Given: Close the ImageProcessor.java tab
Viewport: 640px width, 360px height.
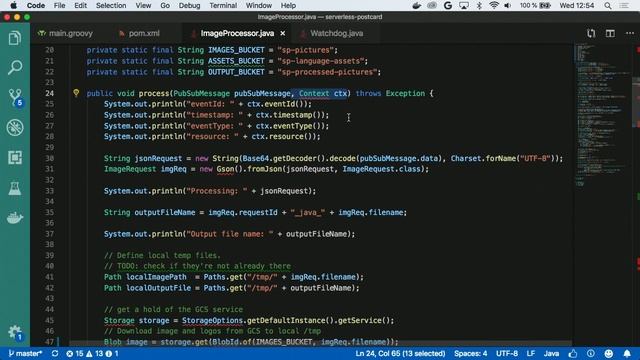Looking at the screenshot, I should (282, 33).
